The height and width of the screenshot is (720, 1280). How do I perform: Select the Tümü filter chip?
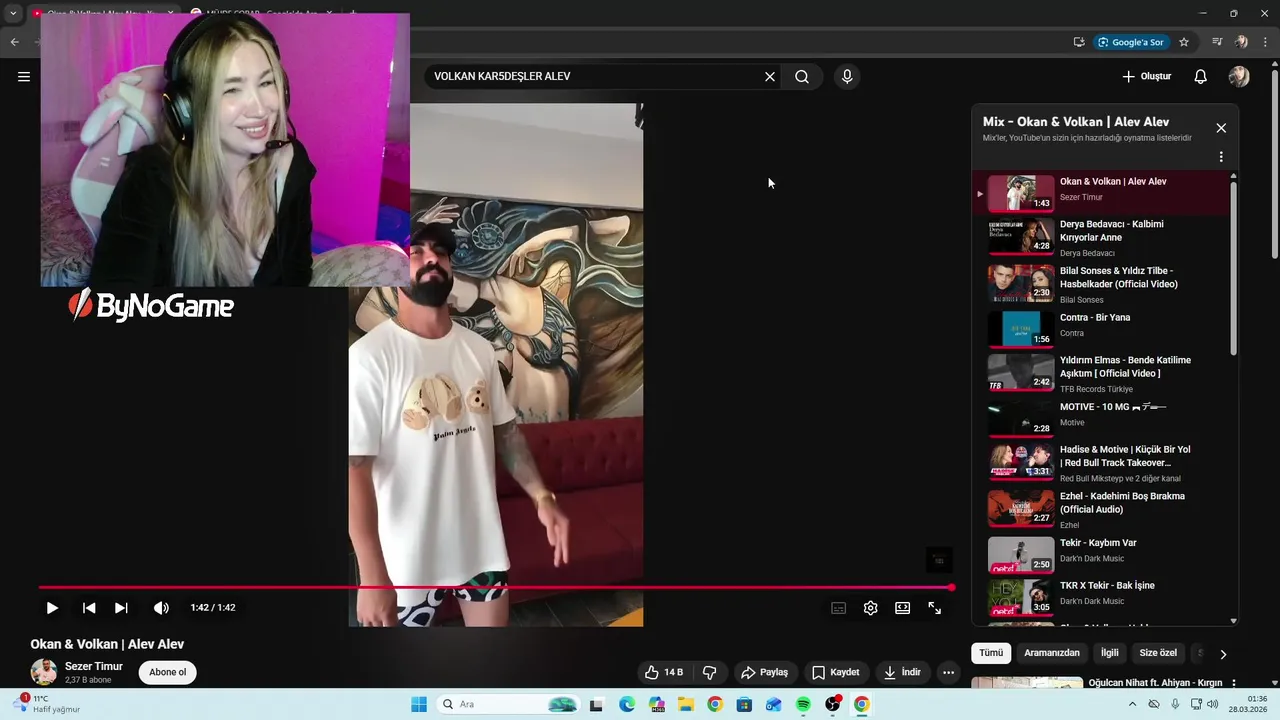pos(991,653)
